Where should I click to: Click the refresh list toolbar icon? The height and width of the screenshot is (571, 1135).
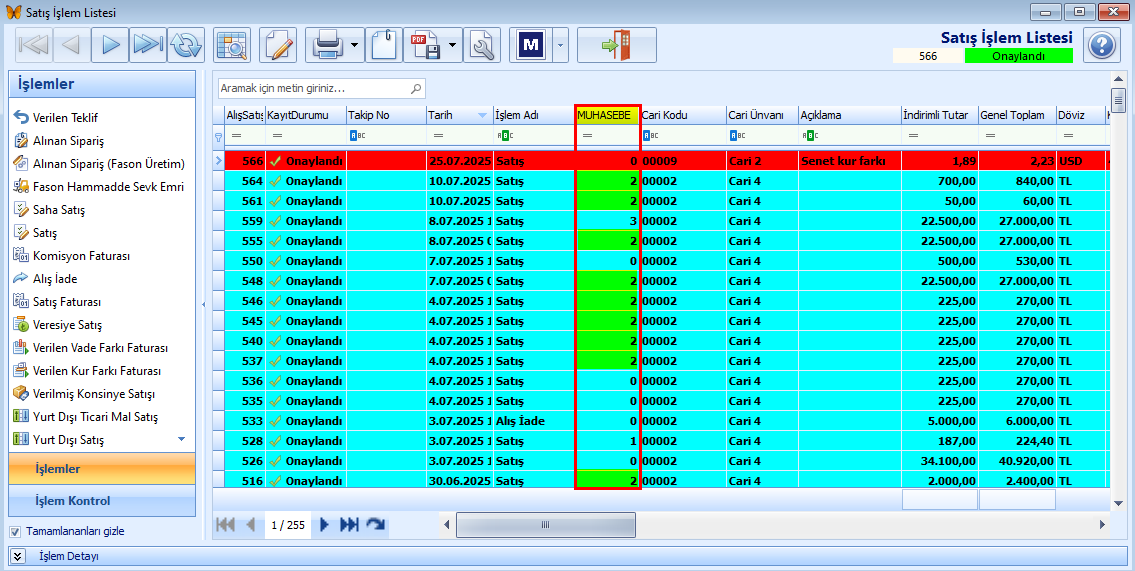[x=186, y=45]
